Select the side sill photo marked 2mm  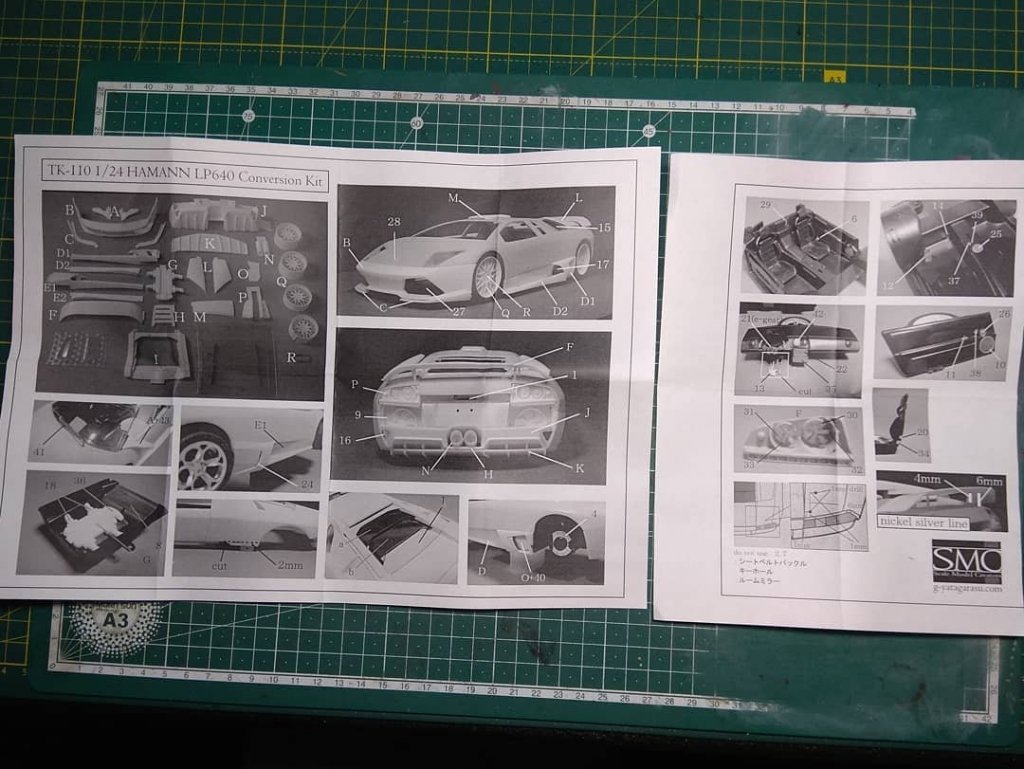click(245, 537)
